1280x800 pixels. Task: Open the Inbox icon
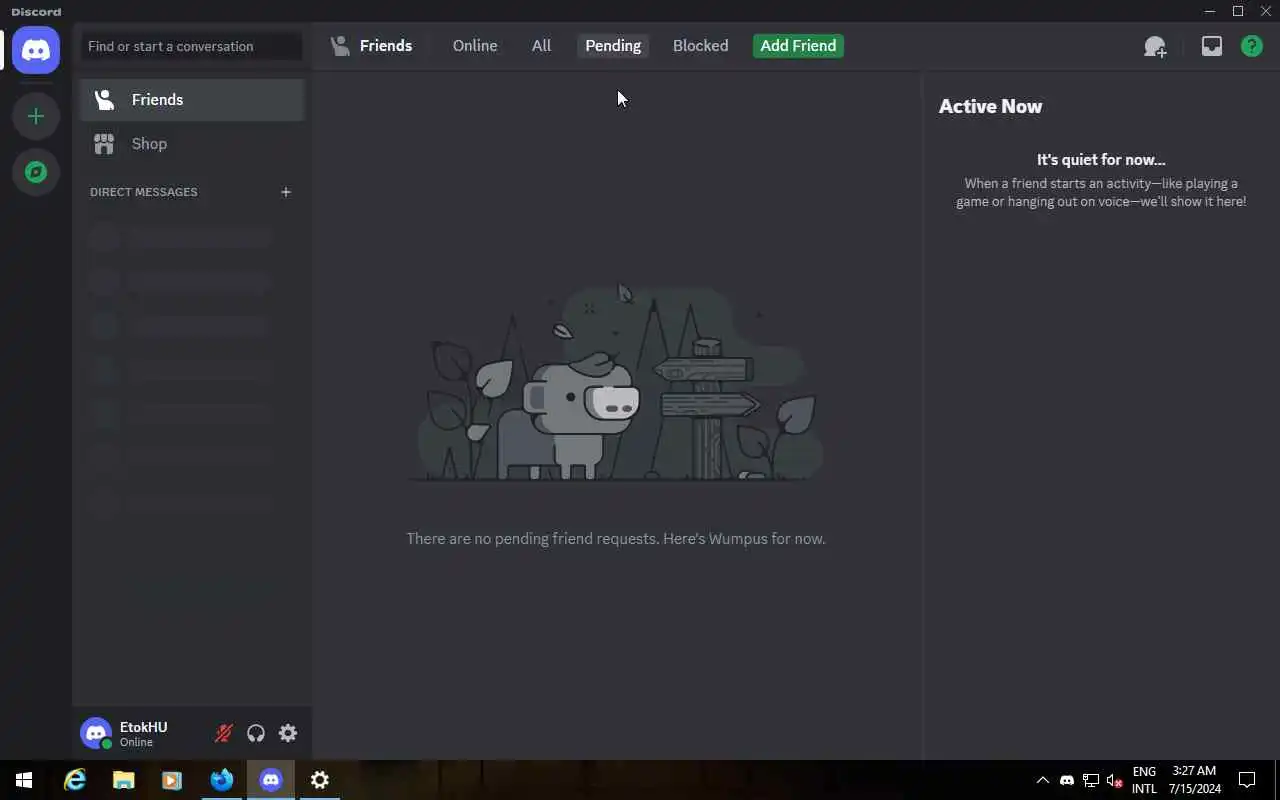pos(1212,46)
